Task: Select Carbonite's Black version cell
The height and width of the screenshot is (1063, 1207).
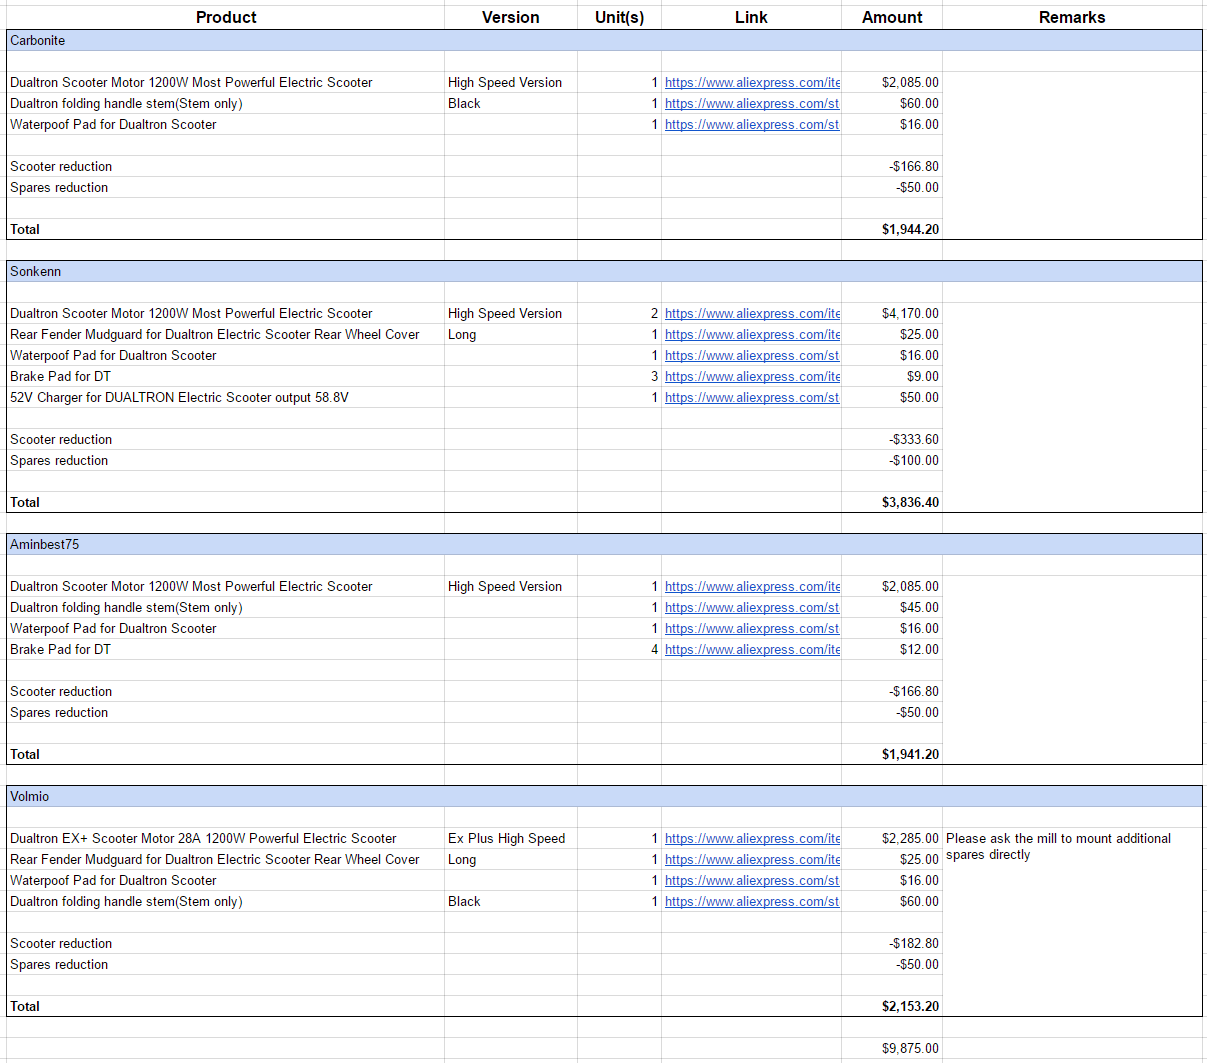Action: [x=511, y=103]
